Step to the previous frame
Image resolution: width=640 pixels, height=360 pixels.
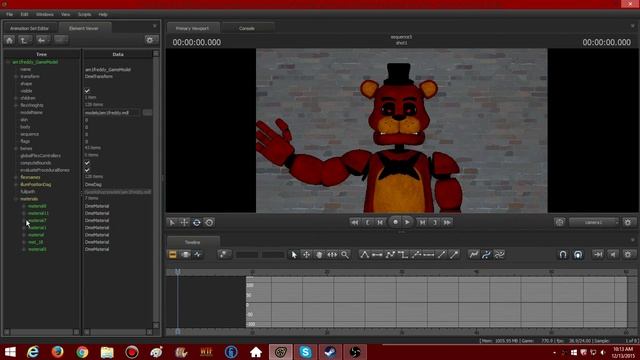click(x=380, y=222)
